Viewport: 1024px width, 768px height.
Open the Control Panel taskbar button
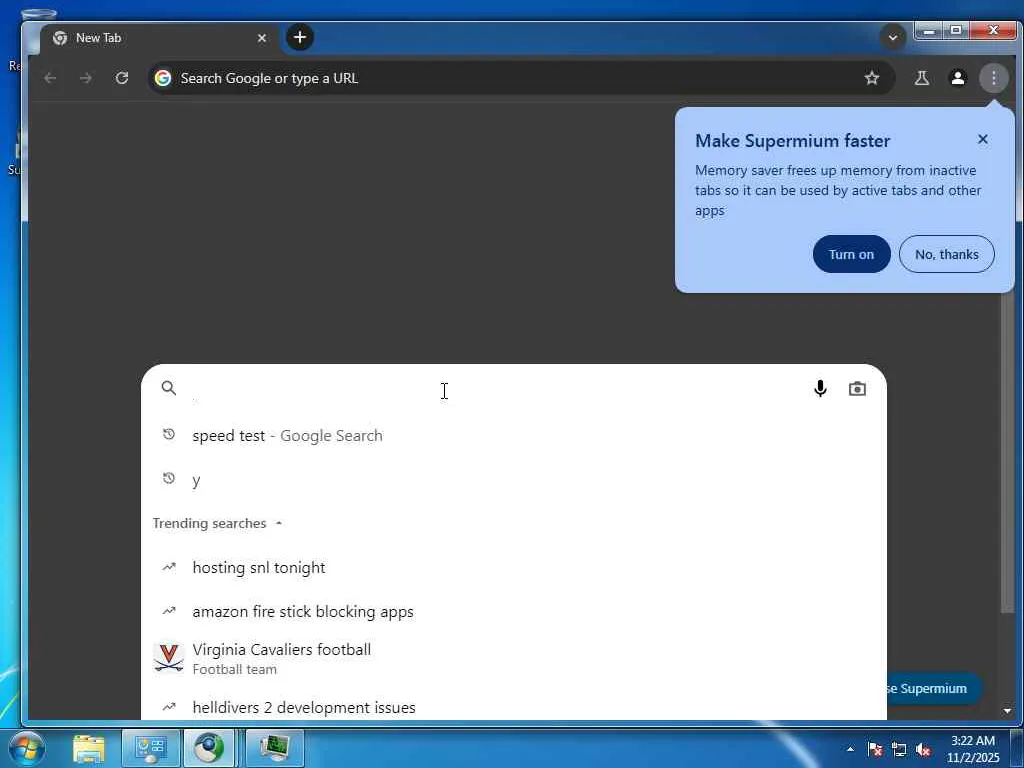click(x=151, y=748)
